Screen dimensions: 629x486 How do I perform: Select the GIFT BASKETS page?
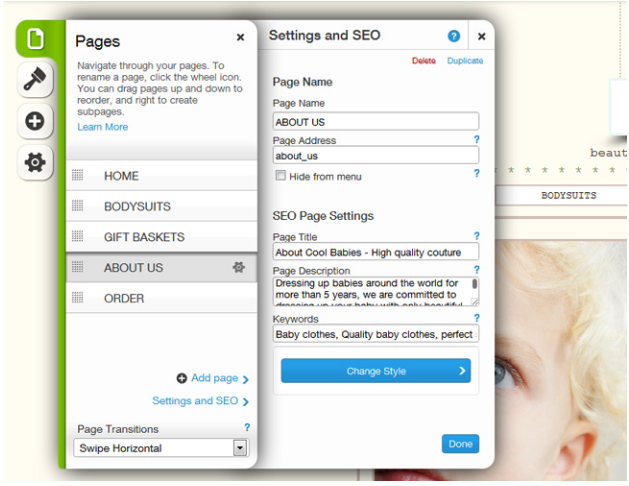click(161, 237)
